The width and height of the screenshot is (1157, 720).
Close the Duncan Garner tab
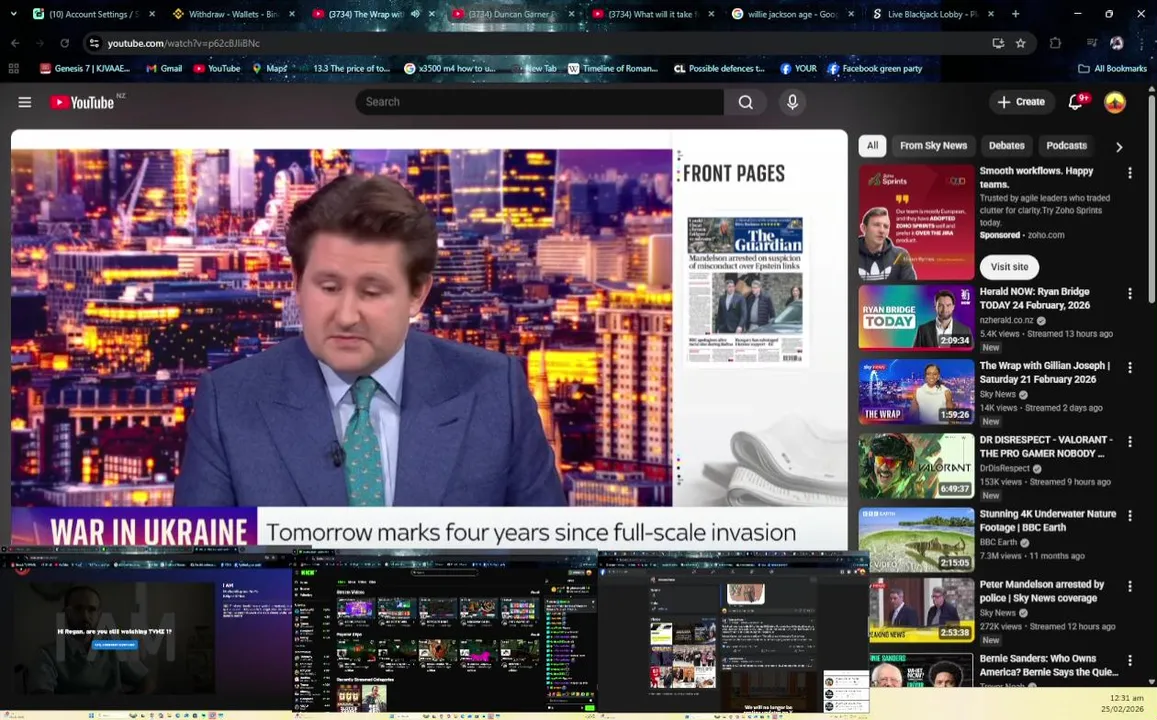[x=571, y=13]
